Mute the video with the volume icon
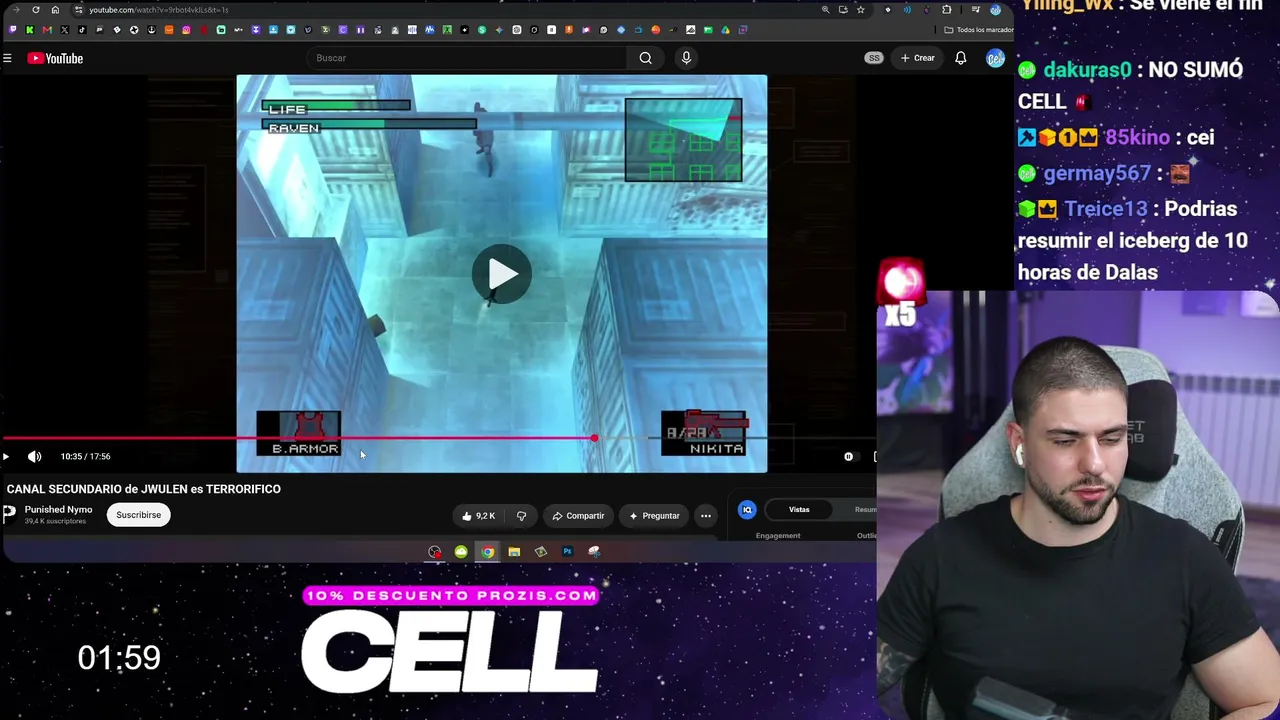This screenshot has width=1280, height=720. coord(35,456)
